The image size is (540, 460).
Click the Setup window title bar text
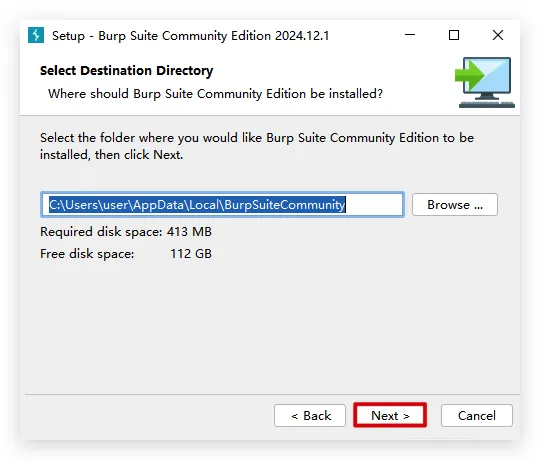coord(190,36)
